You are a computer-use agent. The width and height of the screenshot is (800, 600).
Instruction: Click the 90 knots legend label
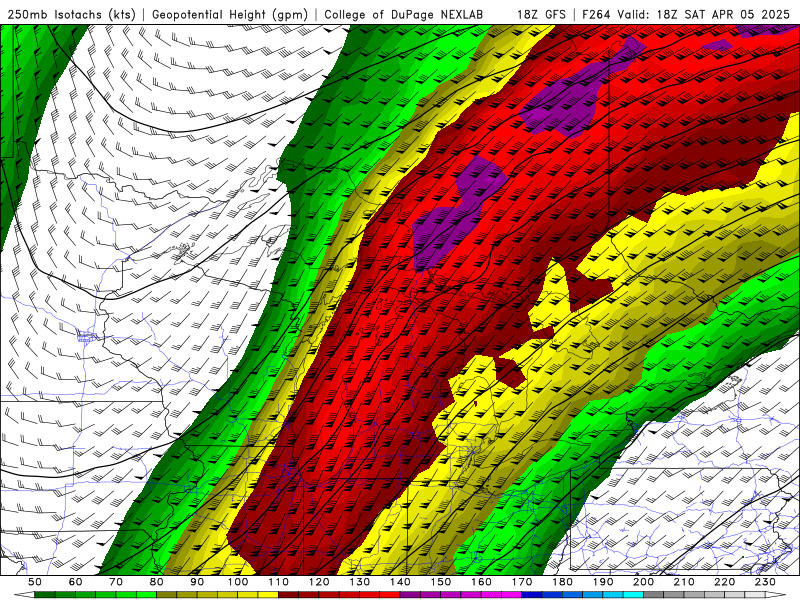[x=197, y=582]
